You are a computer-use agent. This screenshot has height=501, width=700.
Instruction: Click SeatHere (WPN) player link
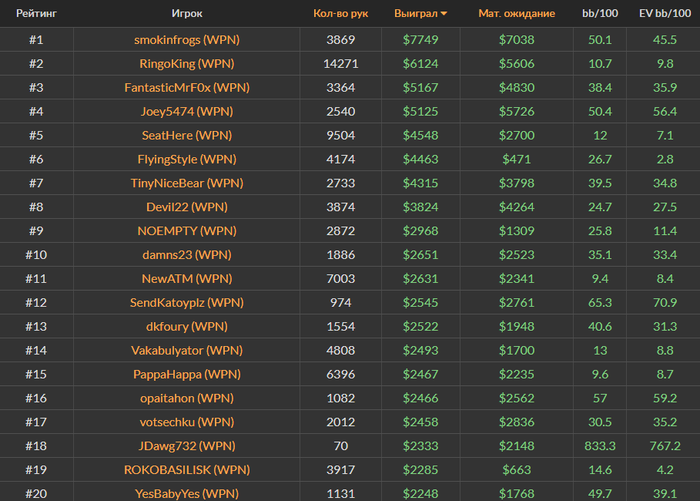click(187, 135)
